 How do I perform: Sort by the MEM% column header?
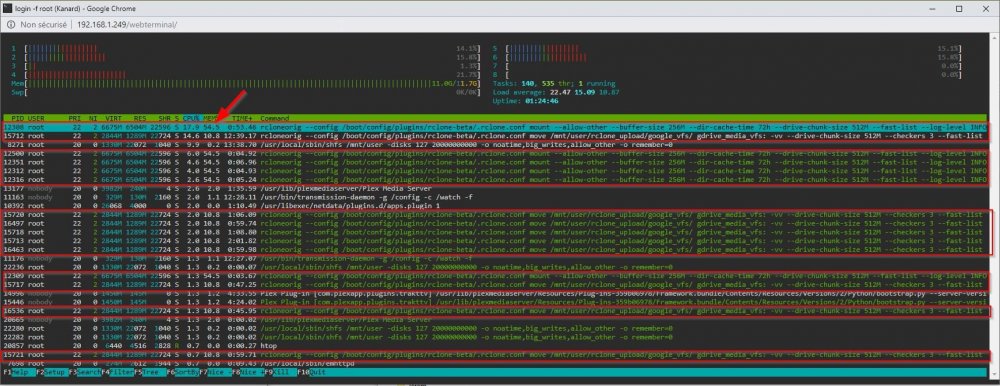[x=211, y=119]
